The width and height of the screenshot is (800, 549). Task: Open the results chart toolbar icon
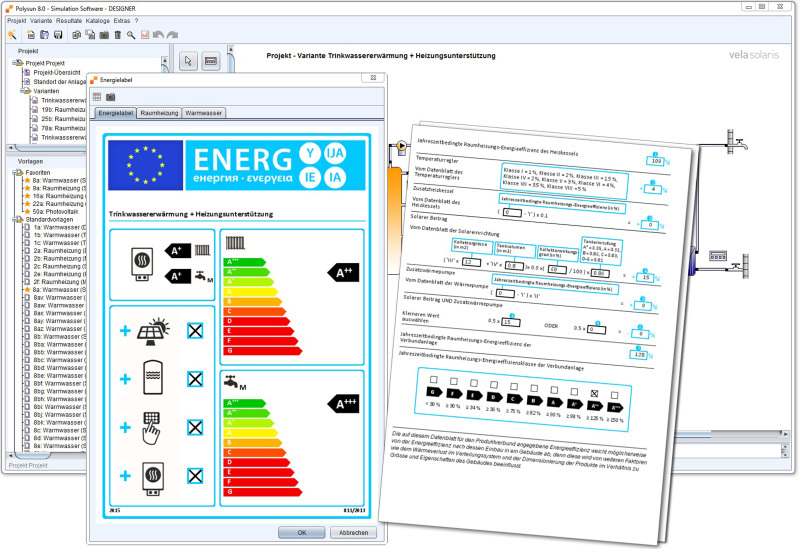pyautogui.click(x=145, y=35)
